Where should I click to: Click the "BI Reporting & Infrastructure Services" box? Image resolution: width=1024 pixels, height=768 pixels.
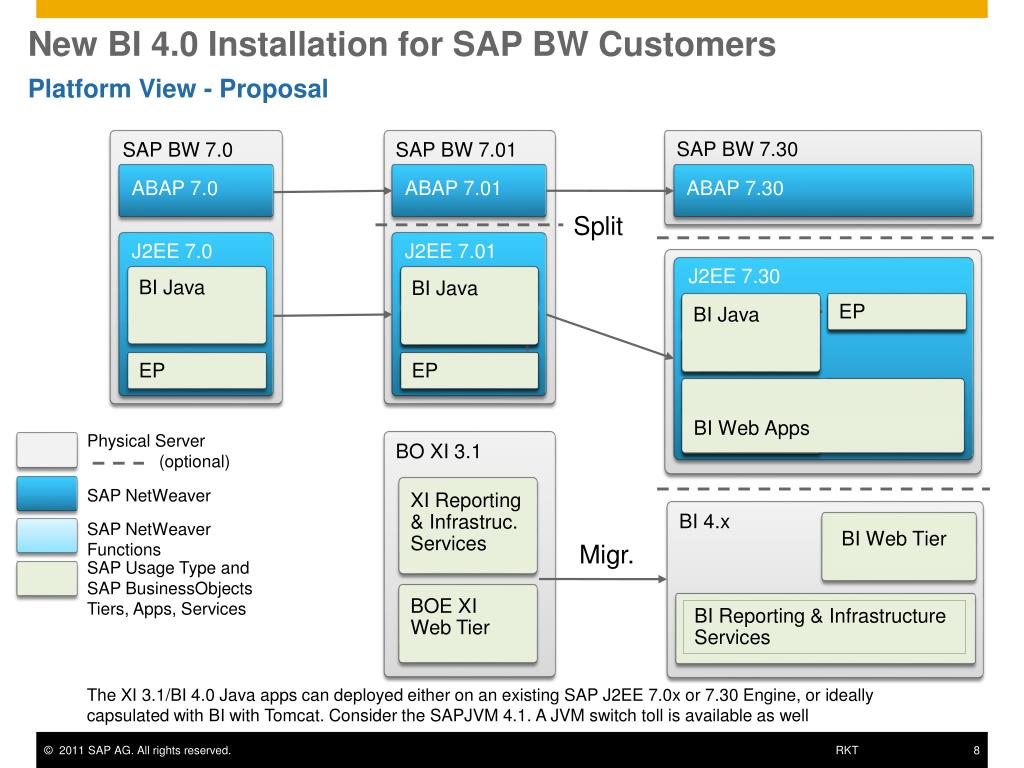point(825,628)
